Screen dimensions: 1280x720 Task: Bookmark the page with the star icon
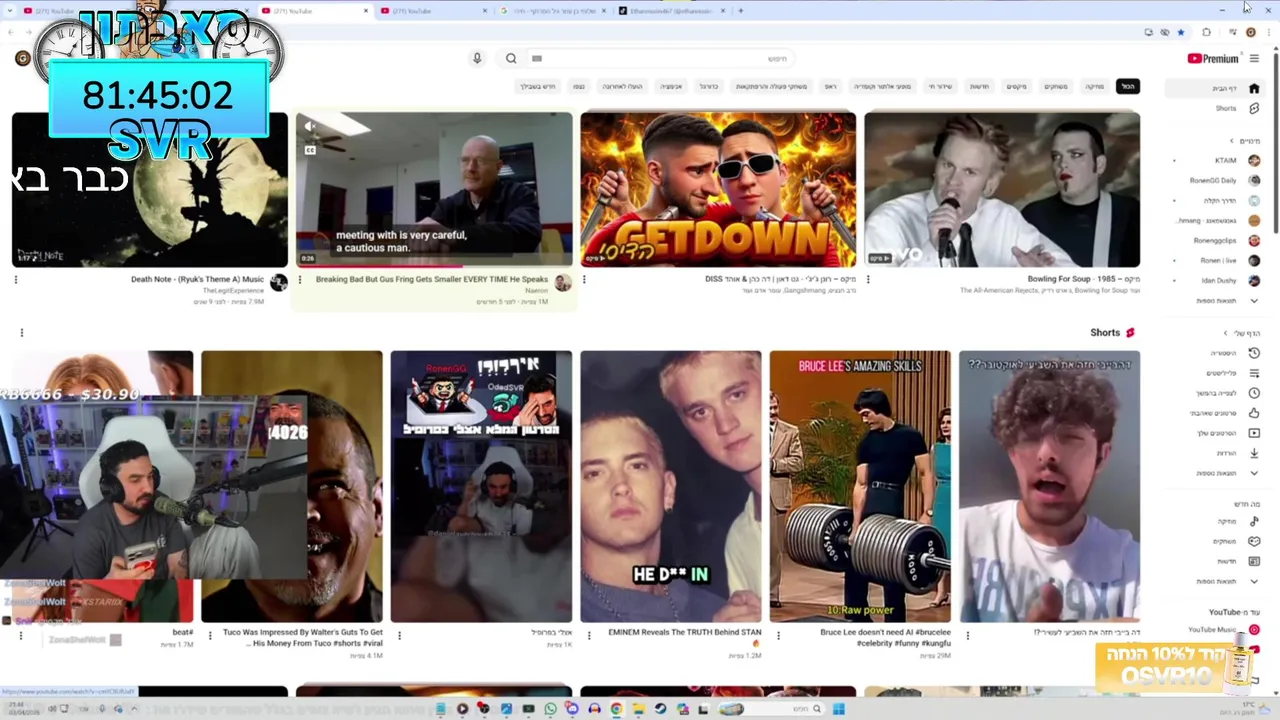point(1181,32)
